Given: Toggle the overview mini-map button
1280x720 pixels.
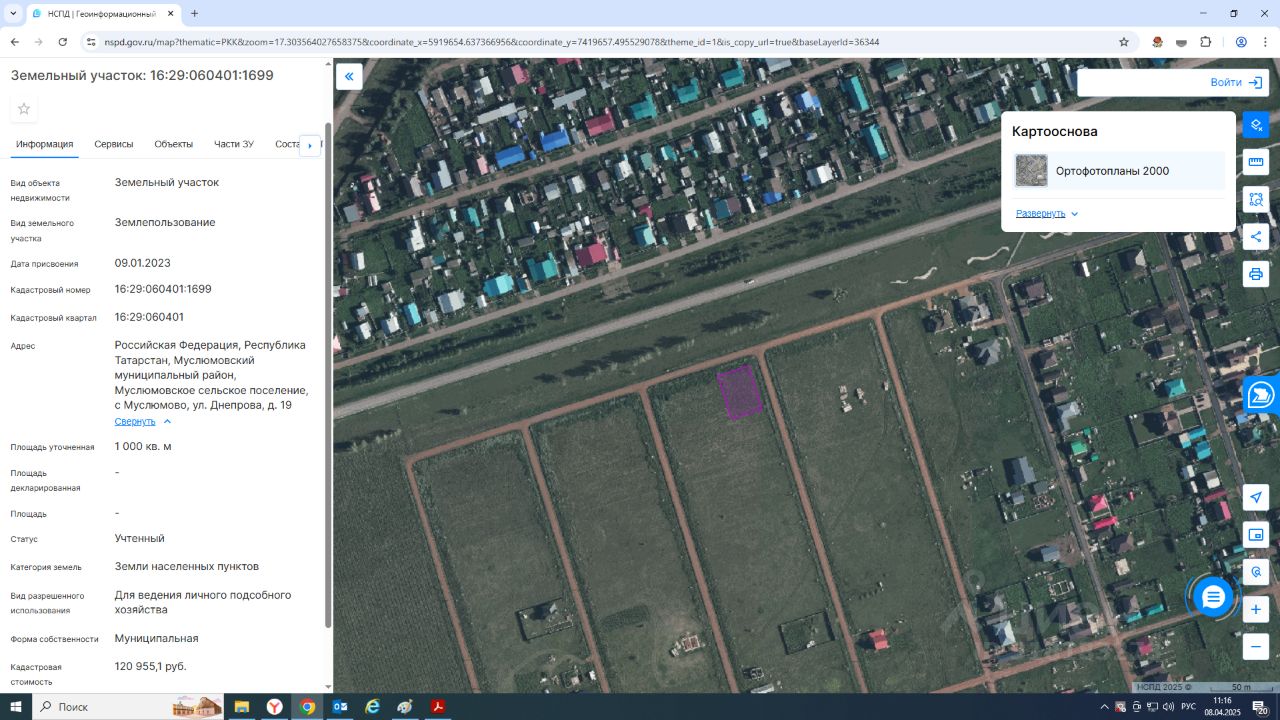Looking at the screenshot, I should click(1256, 535).
